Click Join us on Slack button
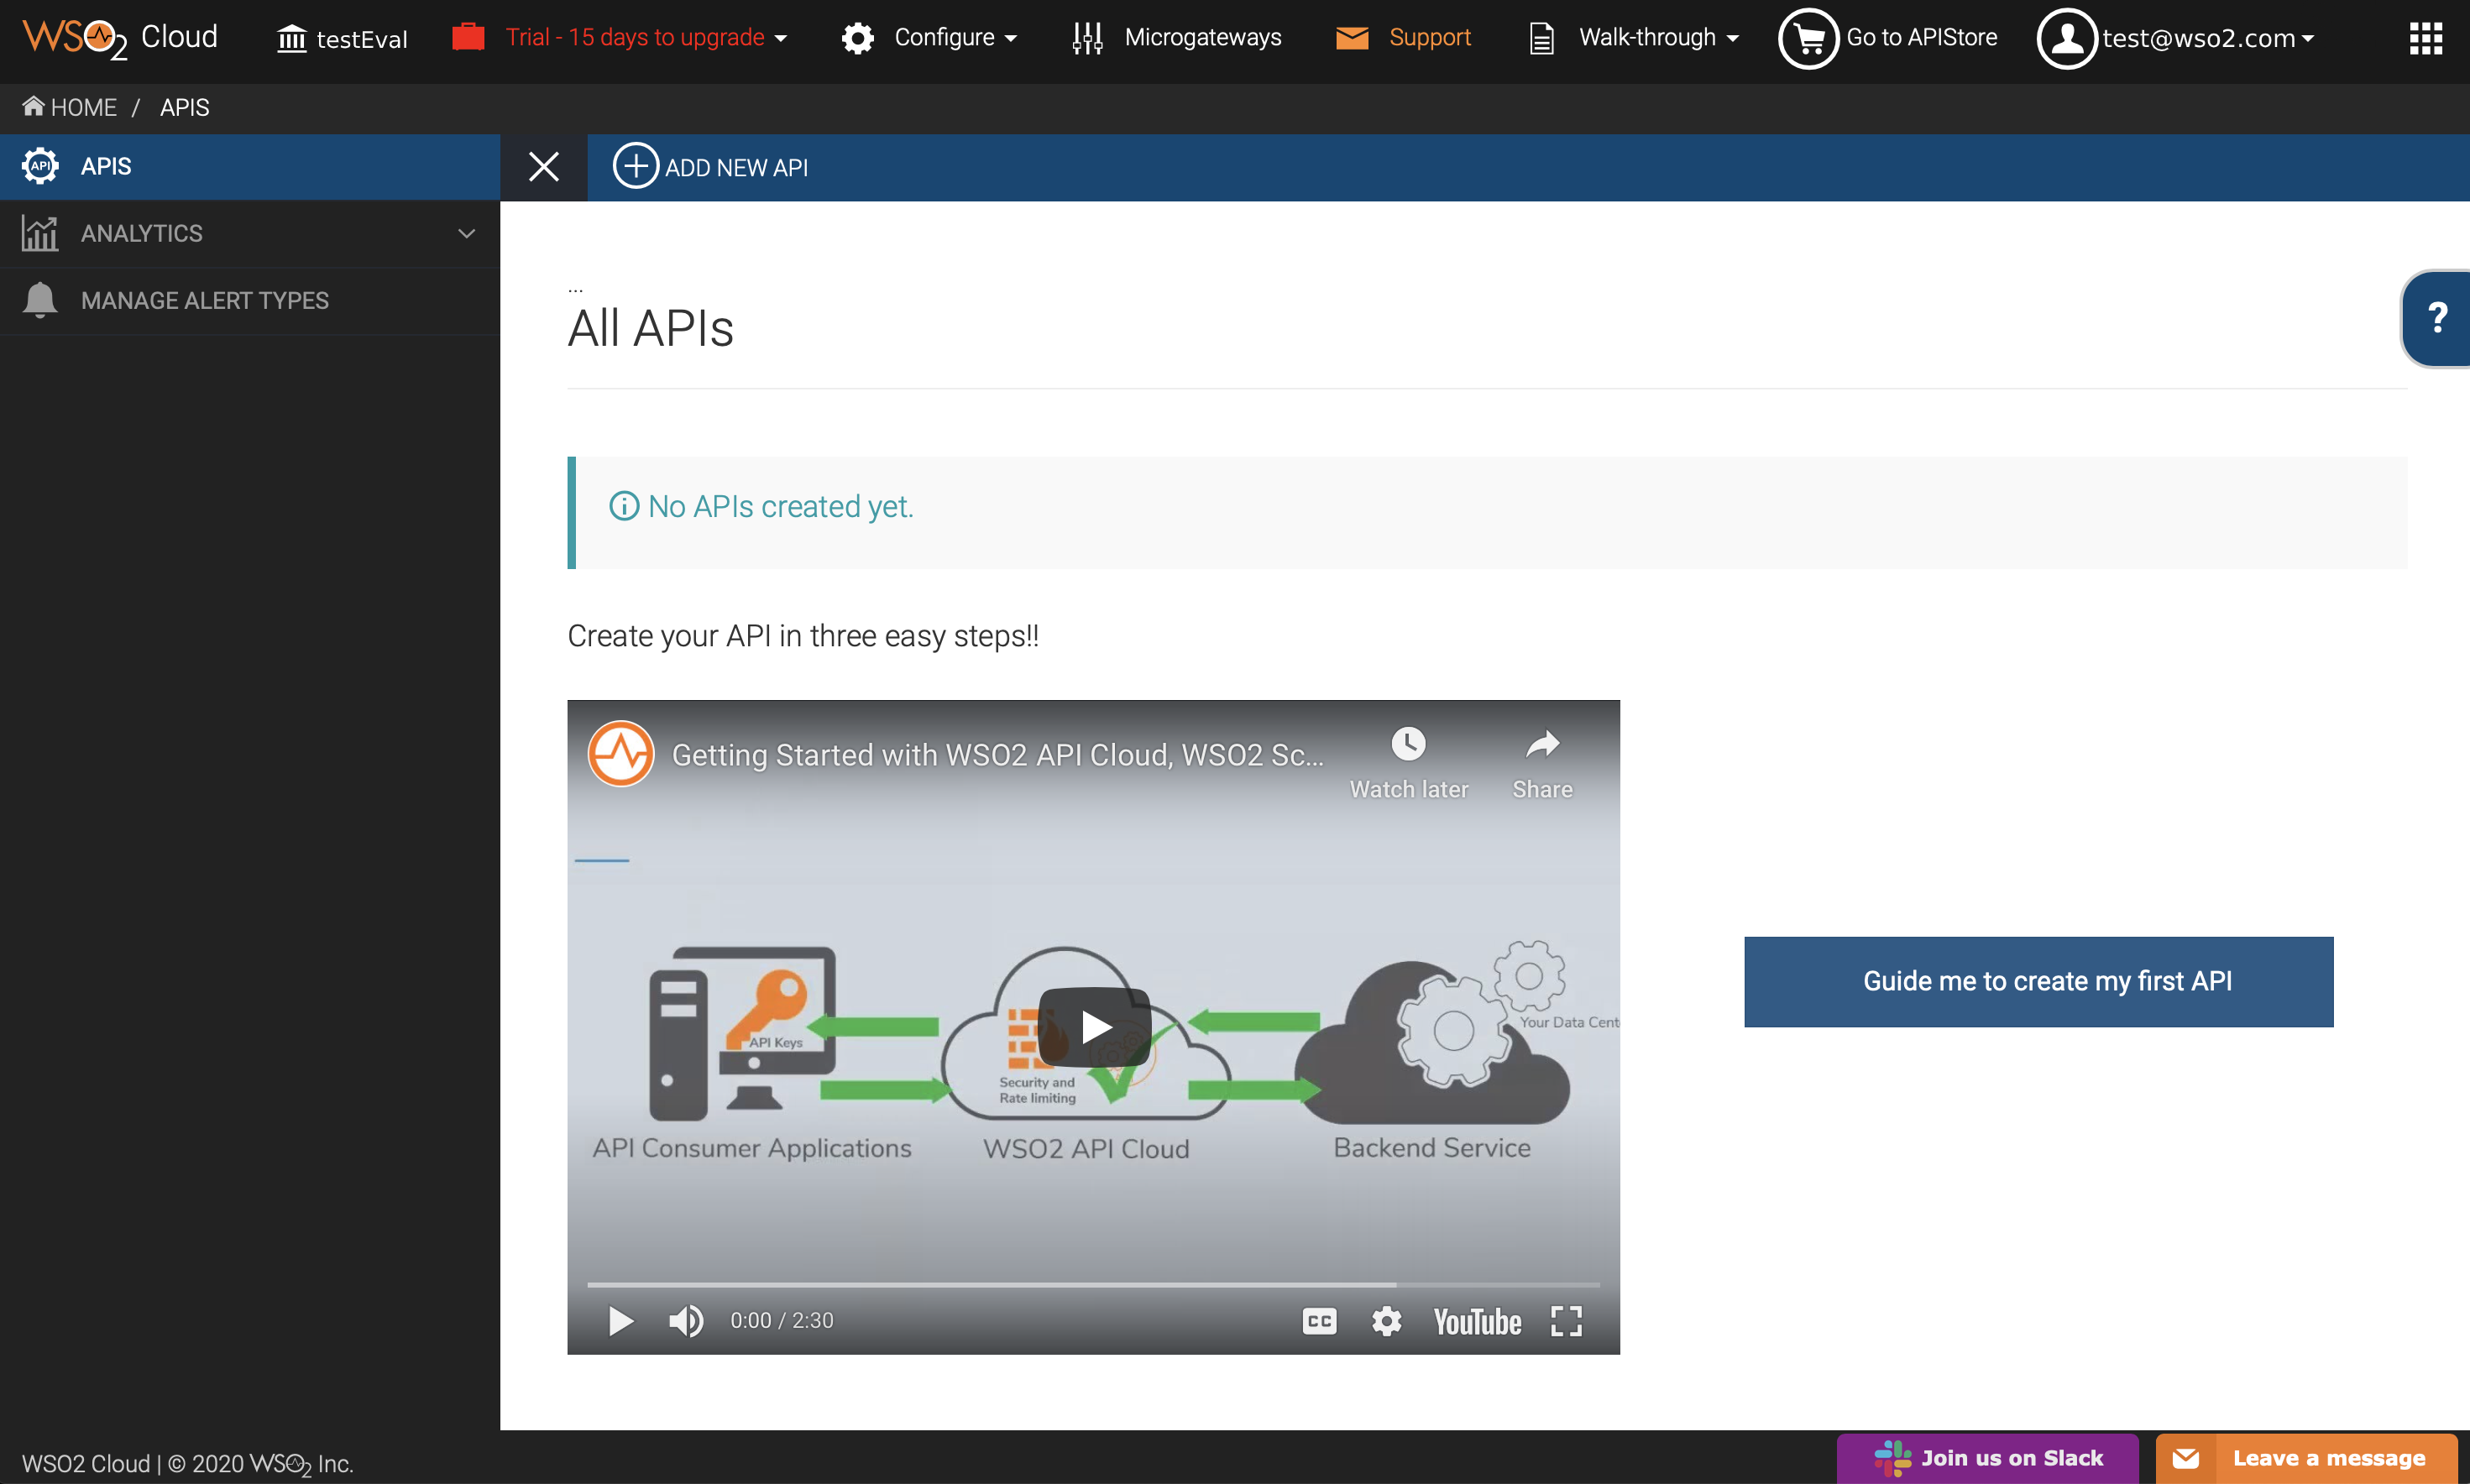This screenshot has width=2470, height=1484. (1987, 1458)
